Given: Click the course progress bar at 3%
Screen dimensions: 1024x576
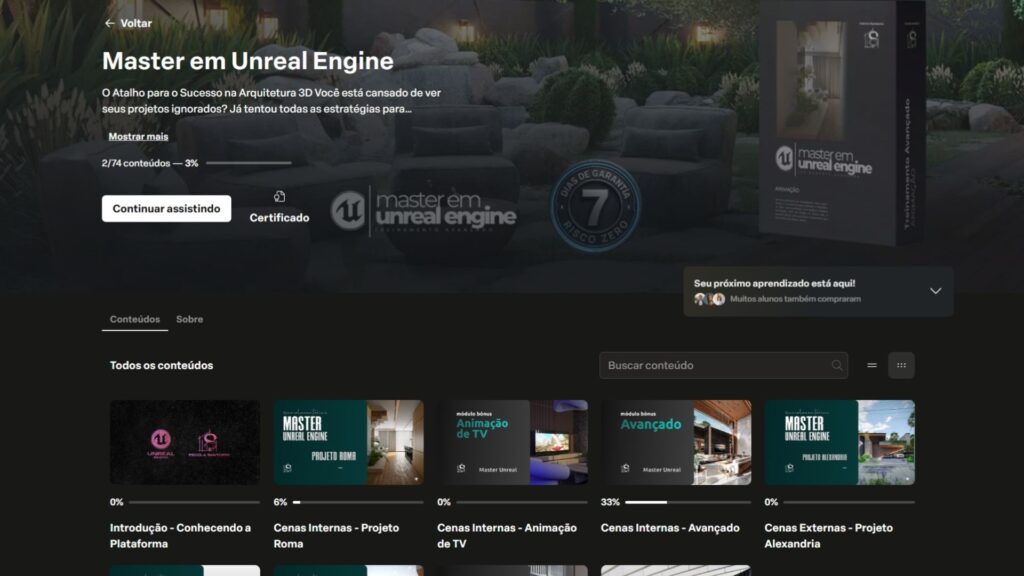Looking at the screenshot, I should tap(249, 163).
